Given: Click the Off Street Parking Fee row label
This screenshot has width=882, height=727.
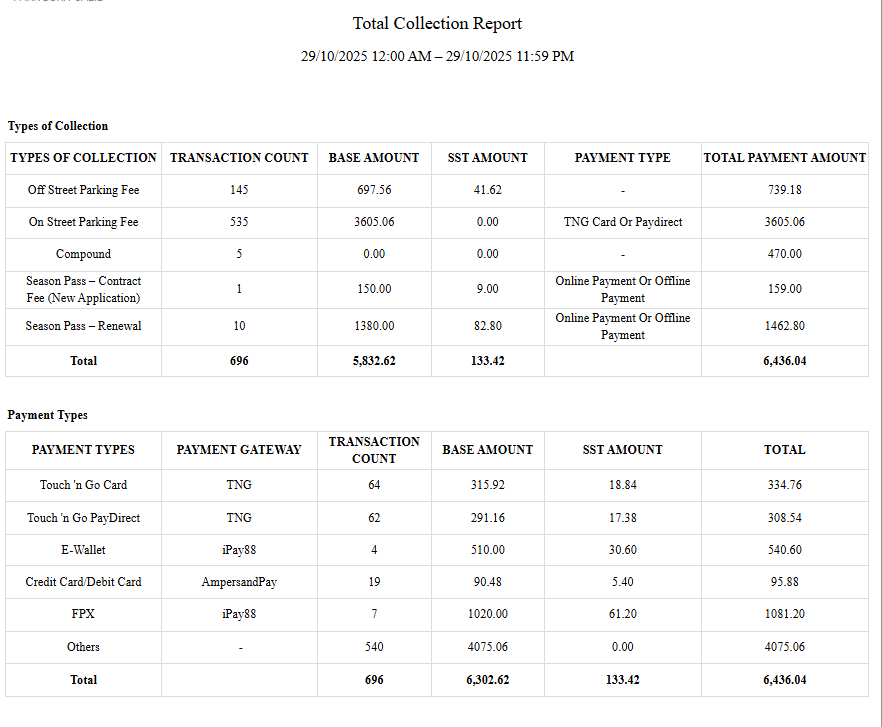Looking at the screenshot, I should click(x=83, y=190).
